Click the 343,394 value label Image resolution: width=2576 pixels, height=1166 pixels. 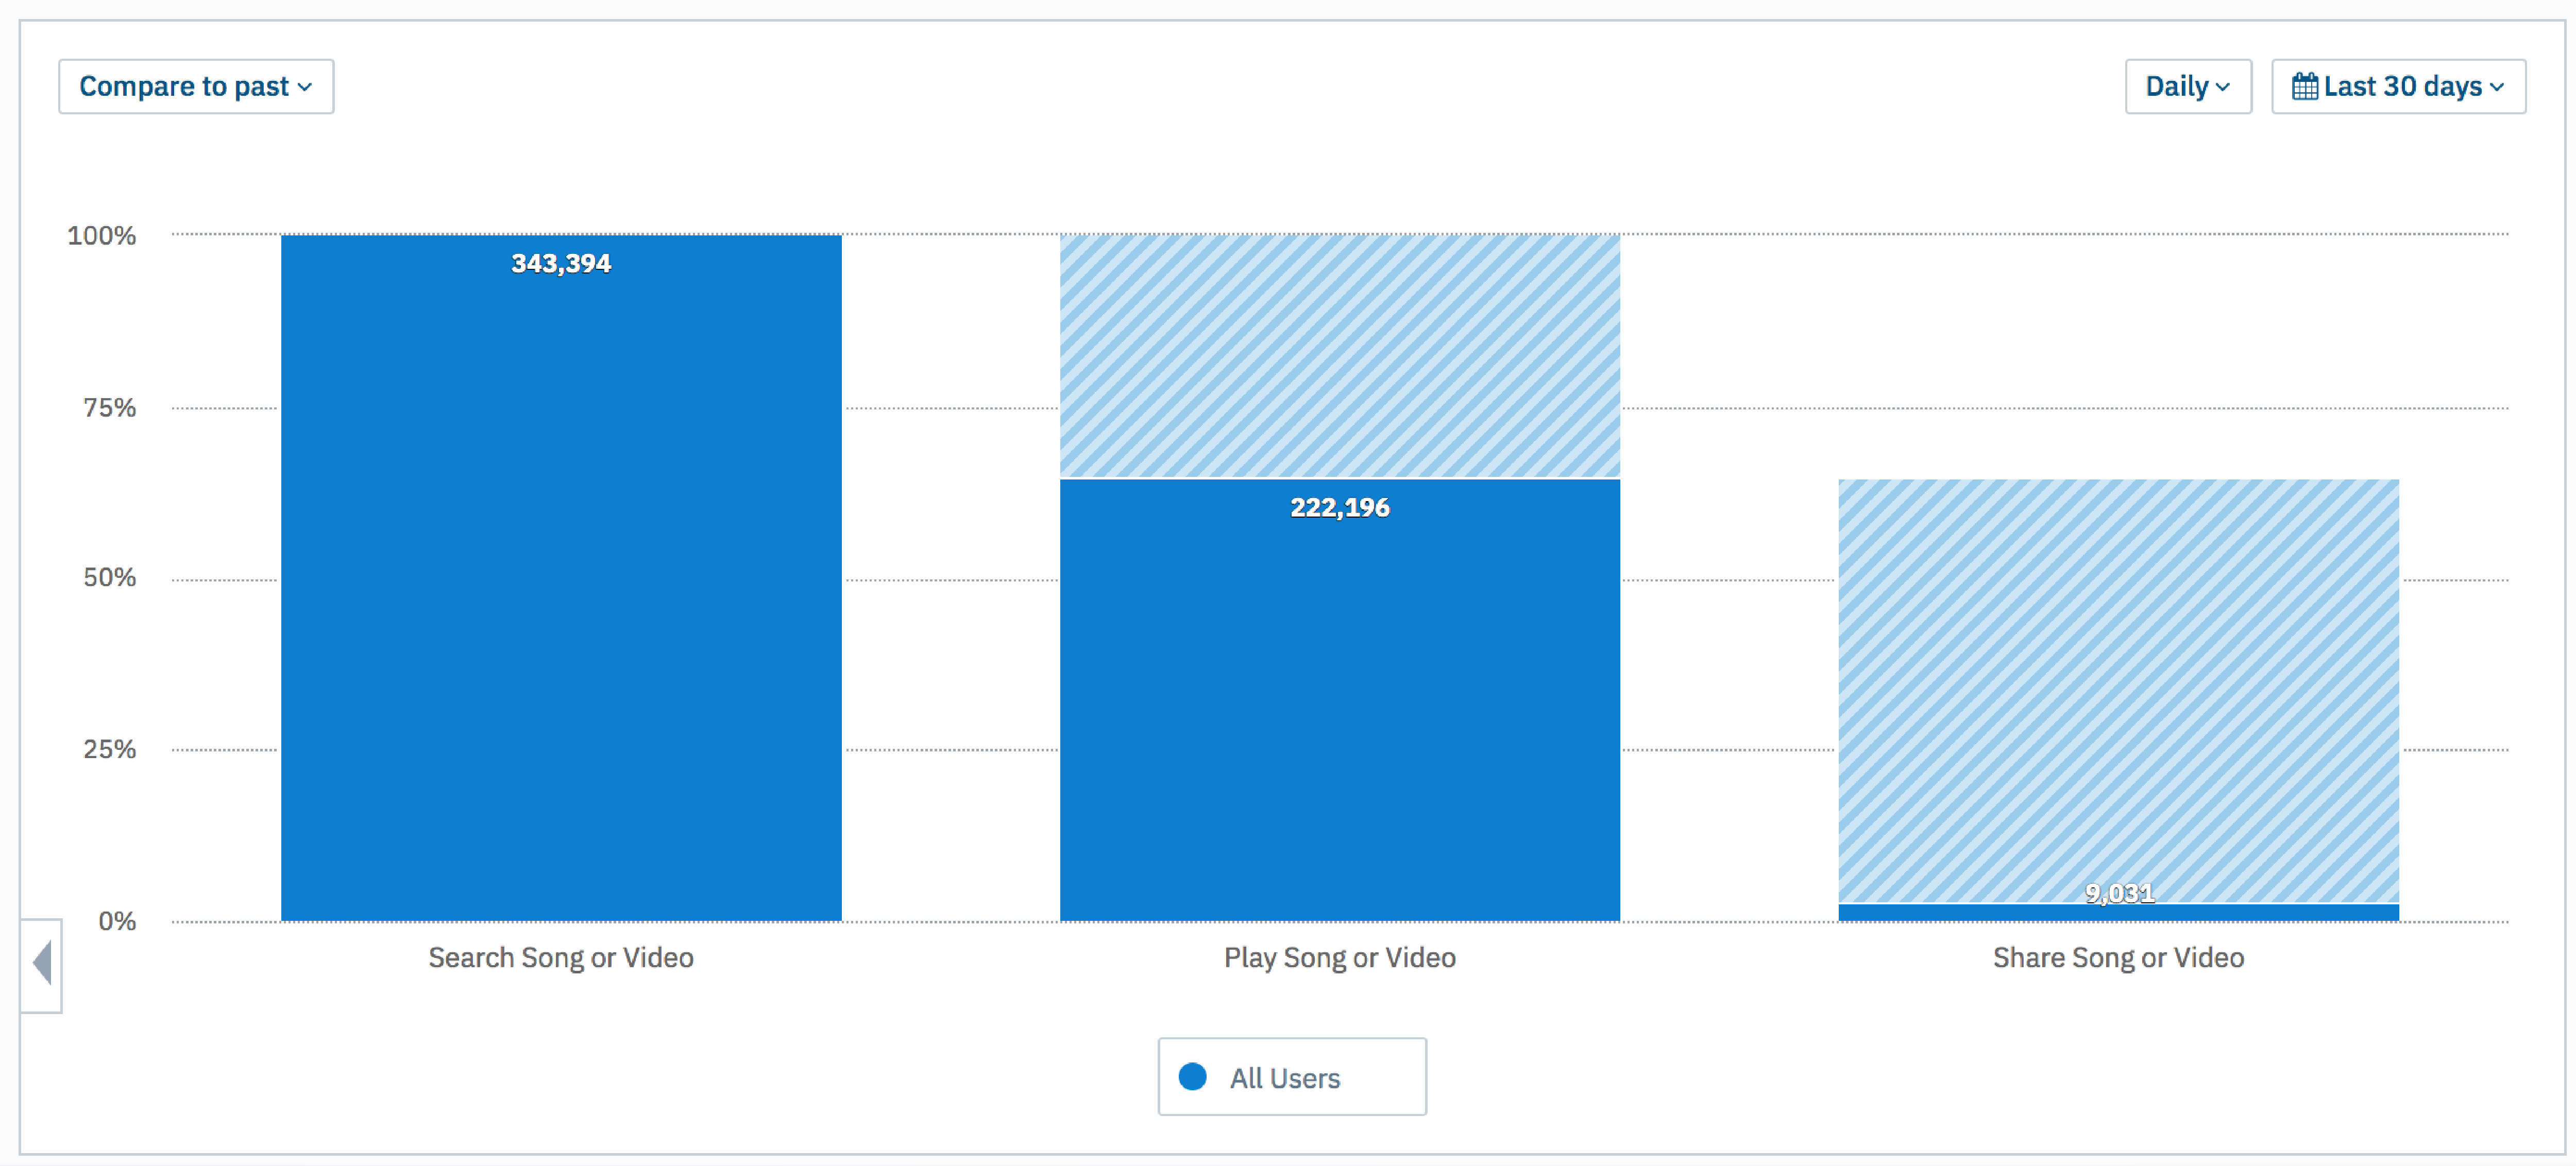tap(561, 263)
